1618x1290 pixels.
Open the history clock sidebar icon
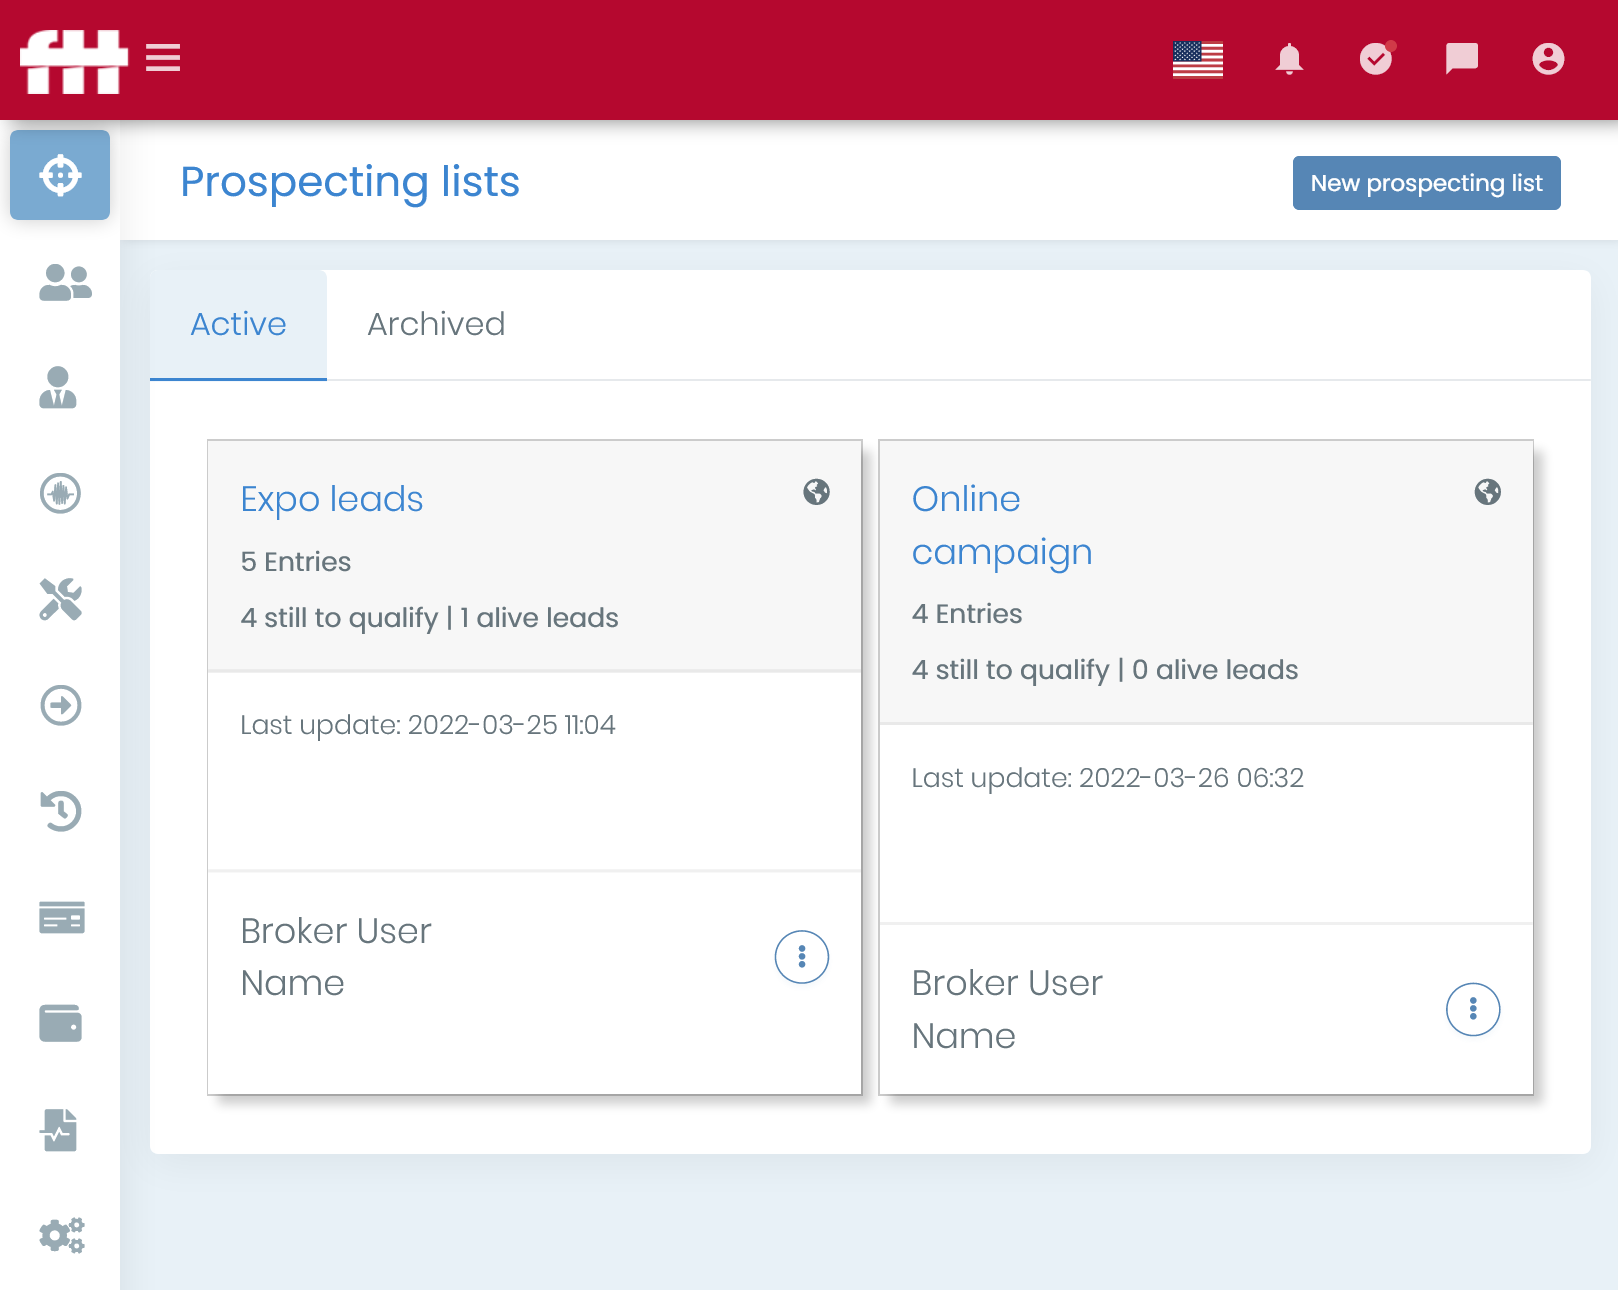(x=60, y=811)
